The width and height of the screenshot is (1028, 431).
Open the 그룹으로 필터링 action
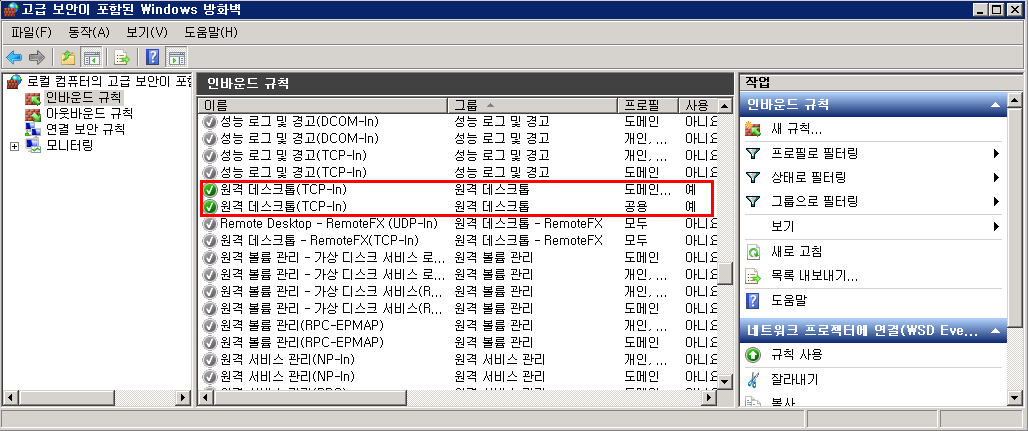pos(815,201)
